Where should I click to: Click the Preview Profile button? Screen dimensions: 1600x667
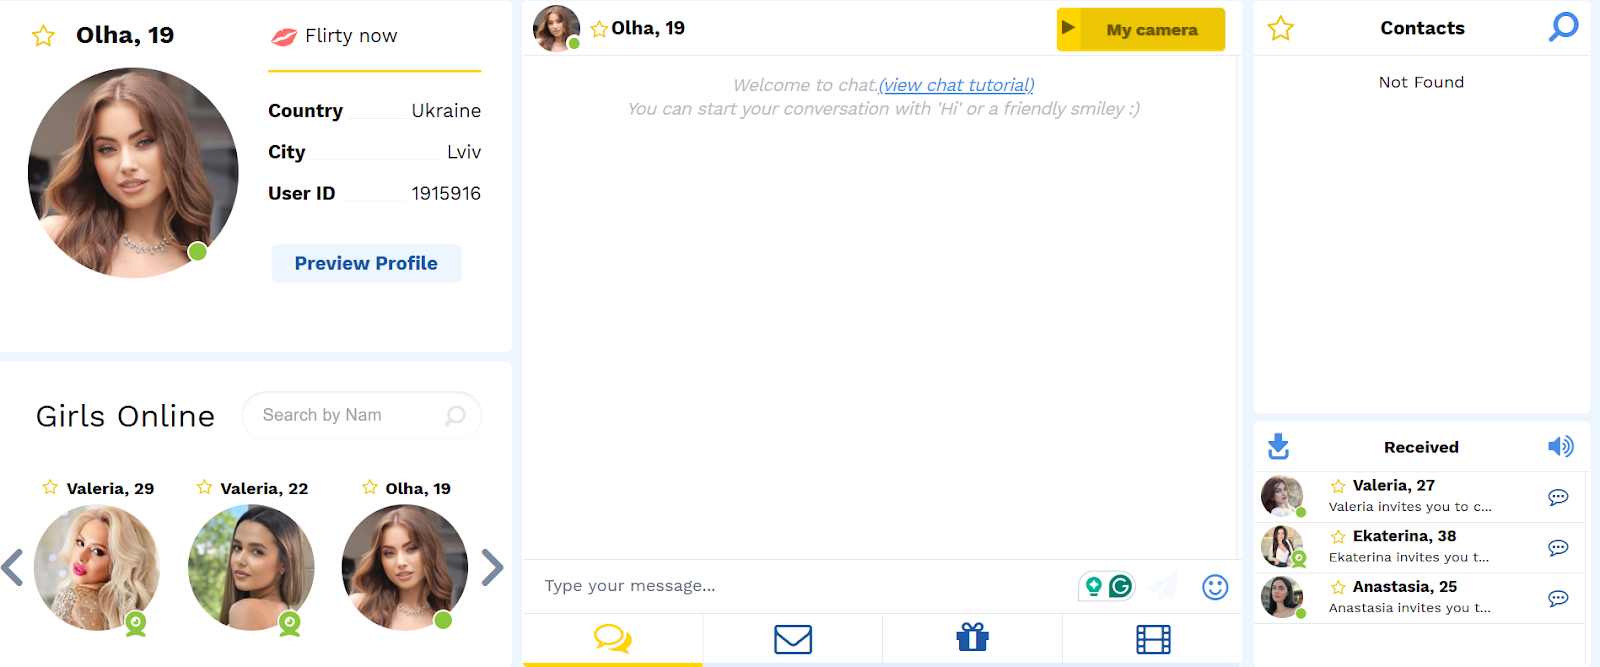point(366,263)
